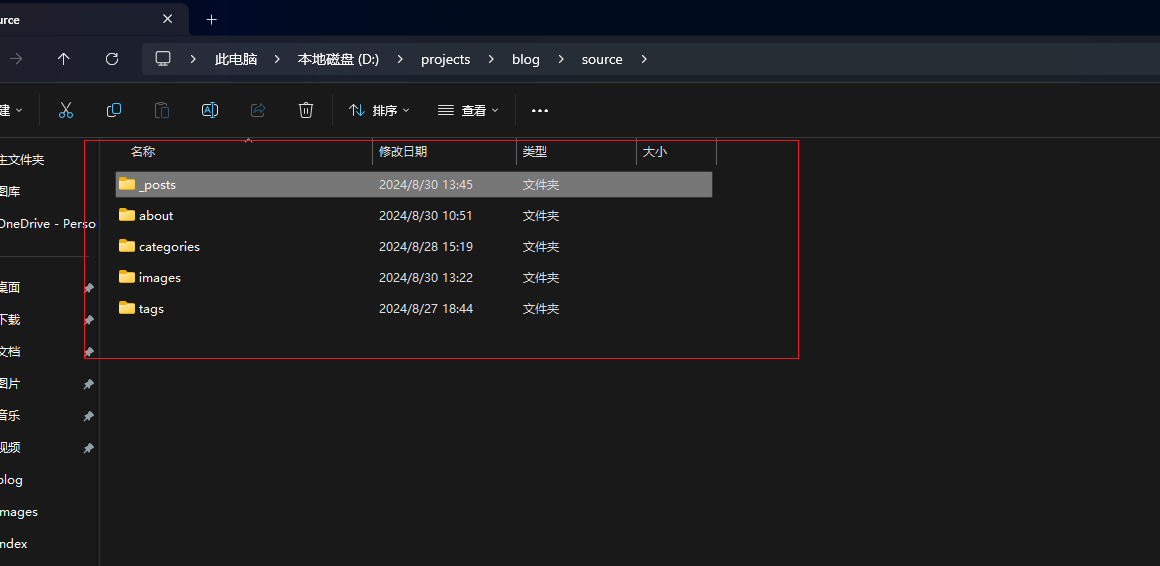Select the _posts folder
The width and height of the screenshot is (1160, 566).
[x=157, y=184]
